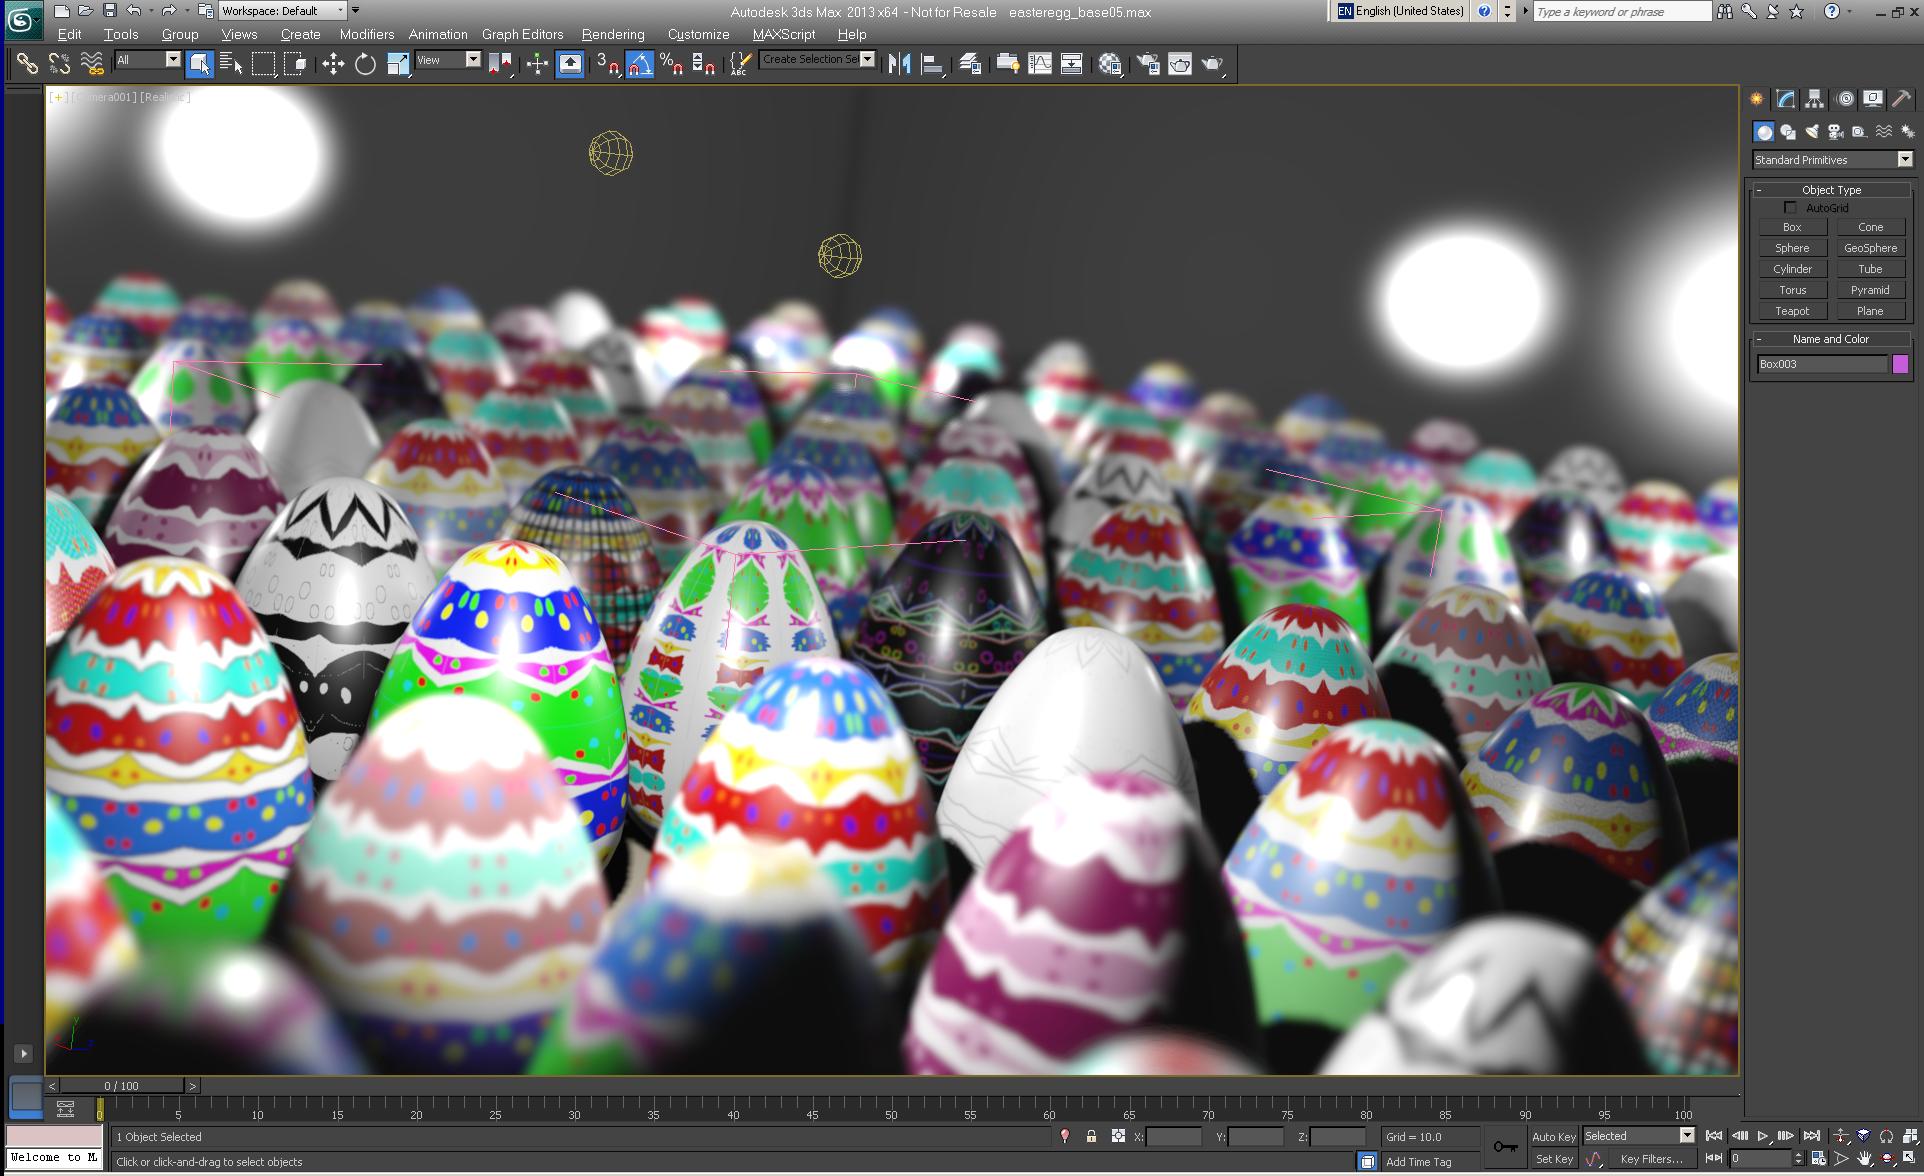Toggle the Selection Lock icon
The height and width of the screenshot is (1176, 1924).
(x=1091, y=1136)
